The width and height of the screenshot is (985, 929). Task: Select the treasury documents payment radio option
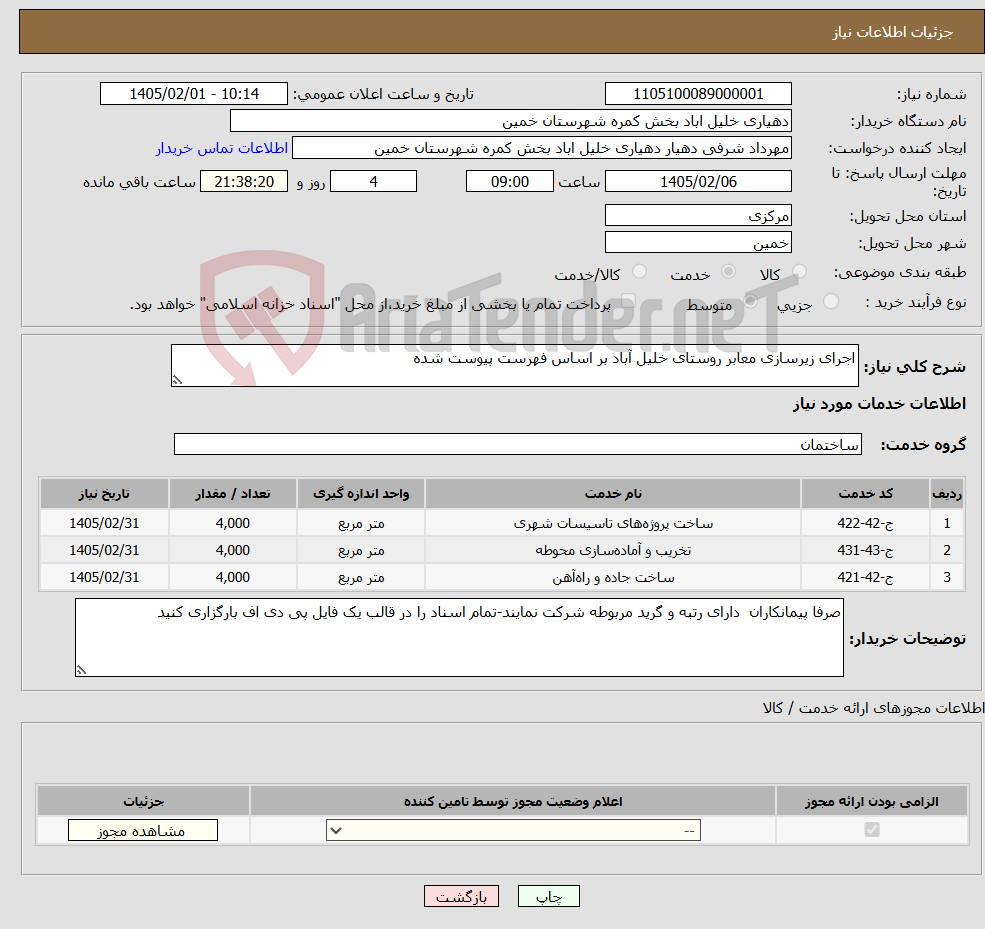pos(628,302)
